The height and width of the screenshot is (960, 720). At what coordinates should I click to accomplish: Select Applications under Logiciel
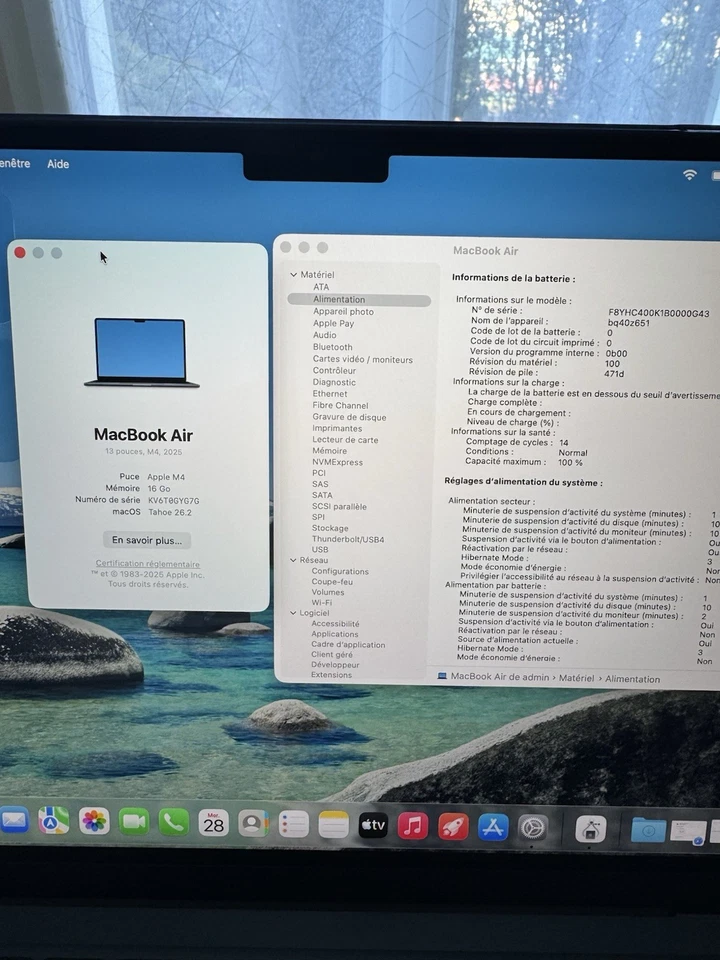(334, 634)
